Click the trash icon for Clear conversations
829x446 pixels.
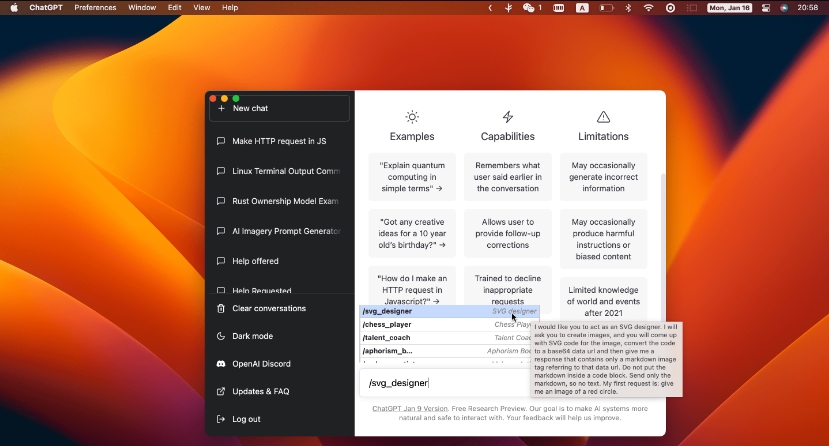(221, 308)
